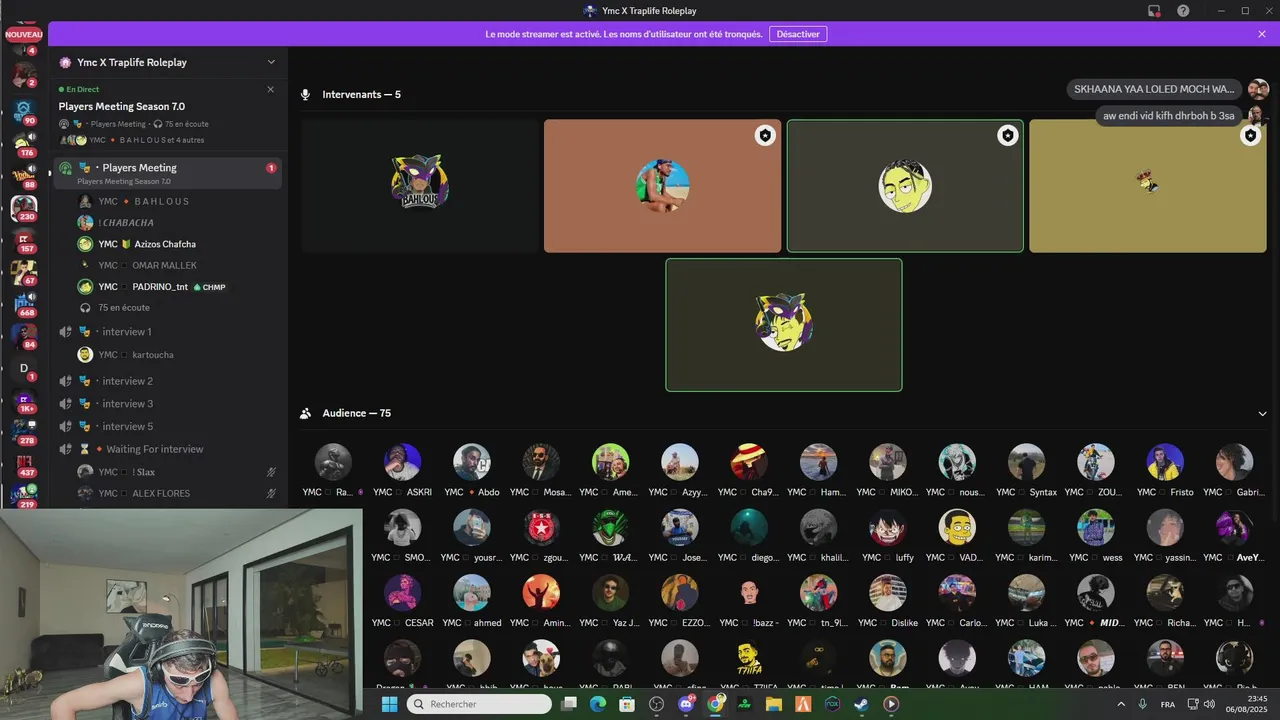Join the Players Meeting stage channel

pyautogui.click(x=168, y=172)
